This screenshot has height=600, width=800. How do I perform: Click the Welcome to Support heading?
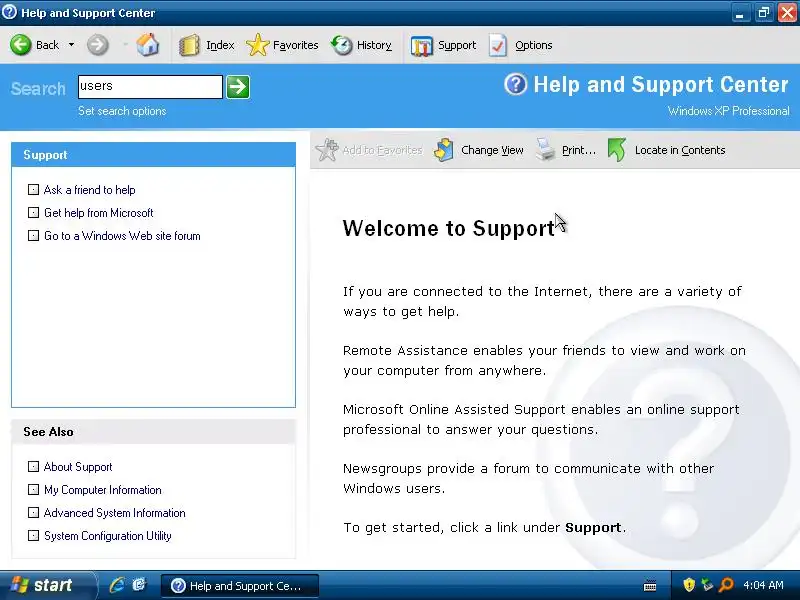(448, 228)
